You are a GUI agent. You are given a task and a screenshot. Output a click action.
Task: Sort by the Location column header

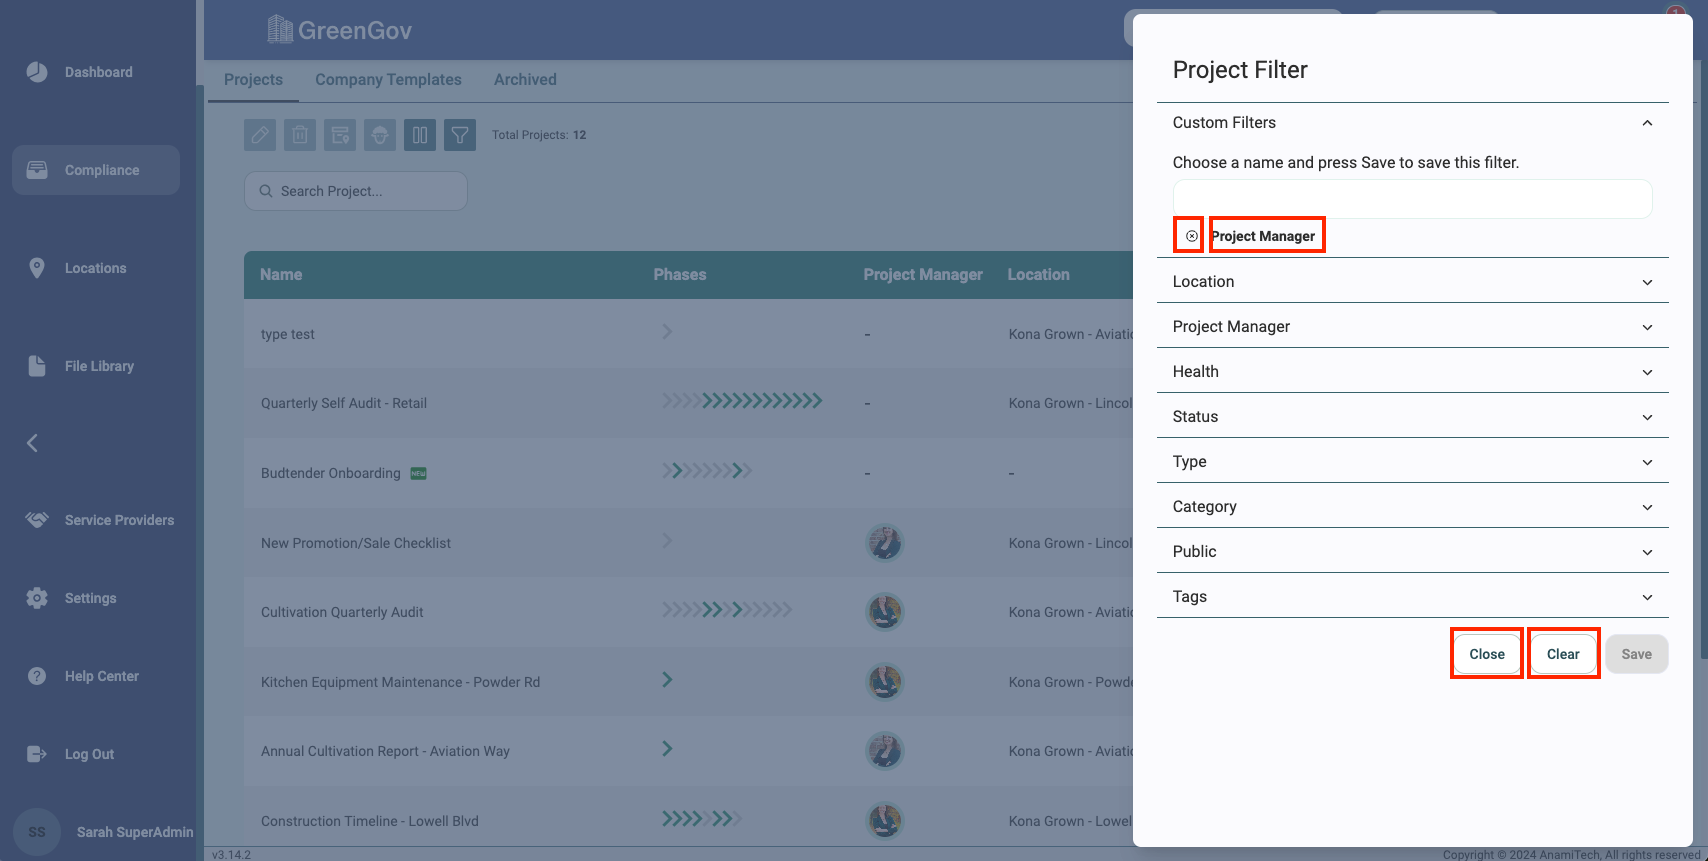coord(1038,274)
